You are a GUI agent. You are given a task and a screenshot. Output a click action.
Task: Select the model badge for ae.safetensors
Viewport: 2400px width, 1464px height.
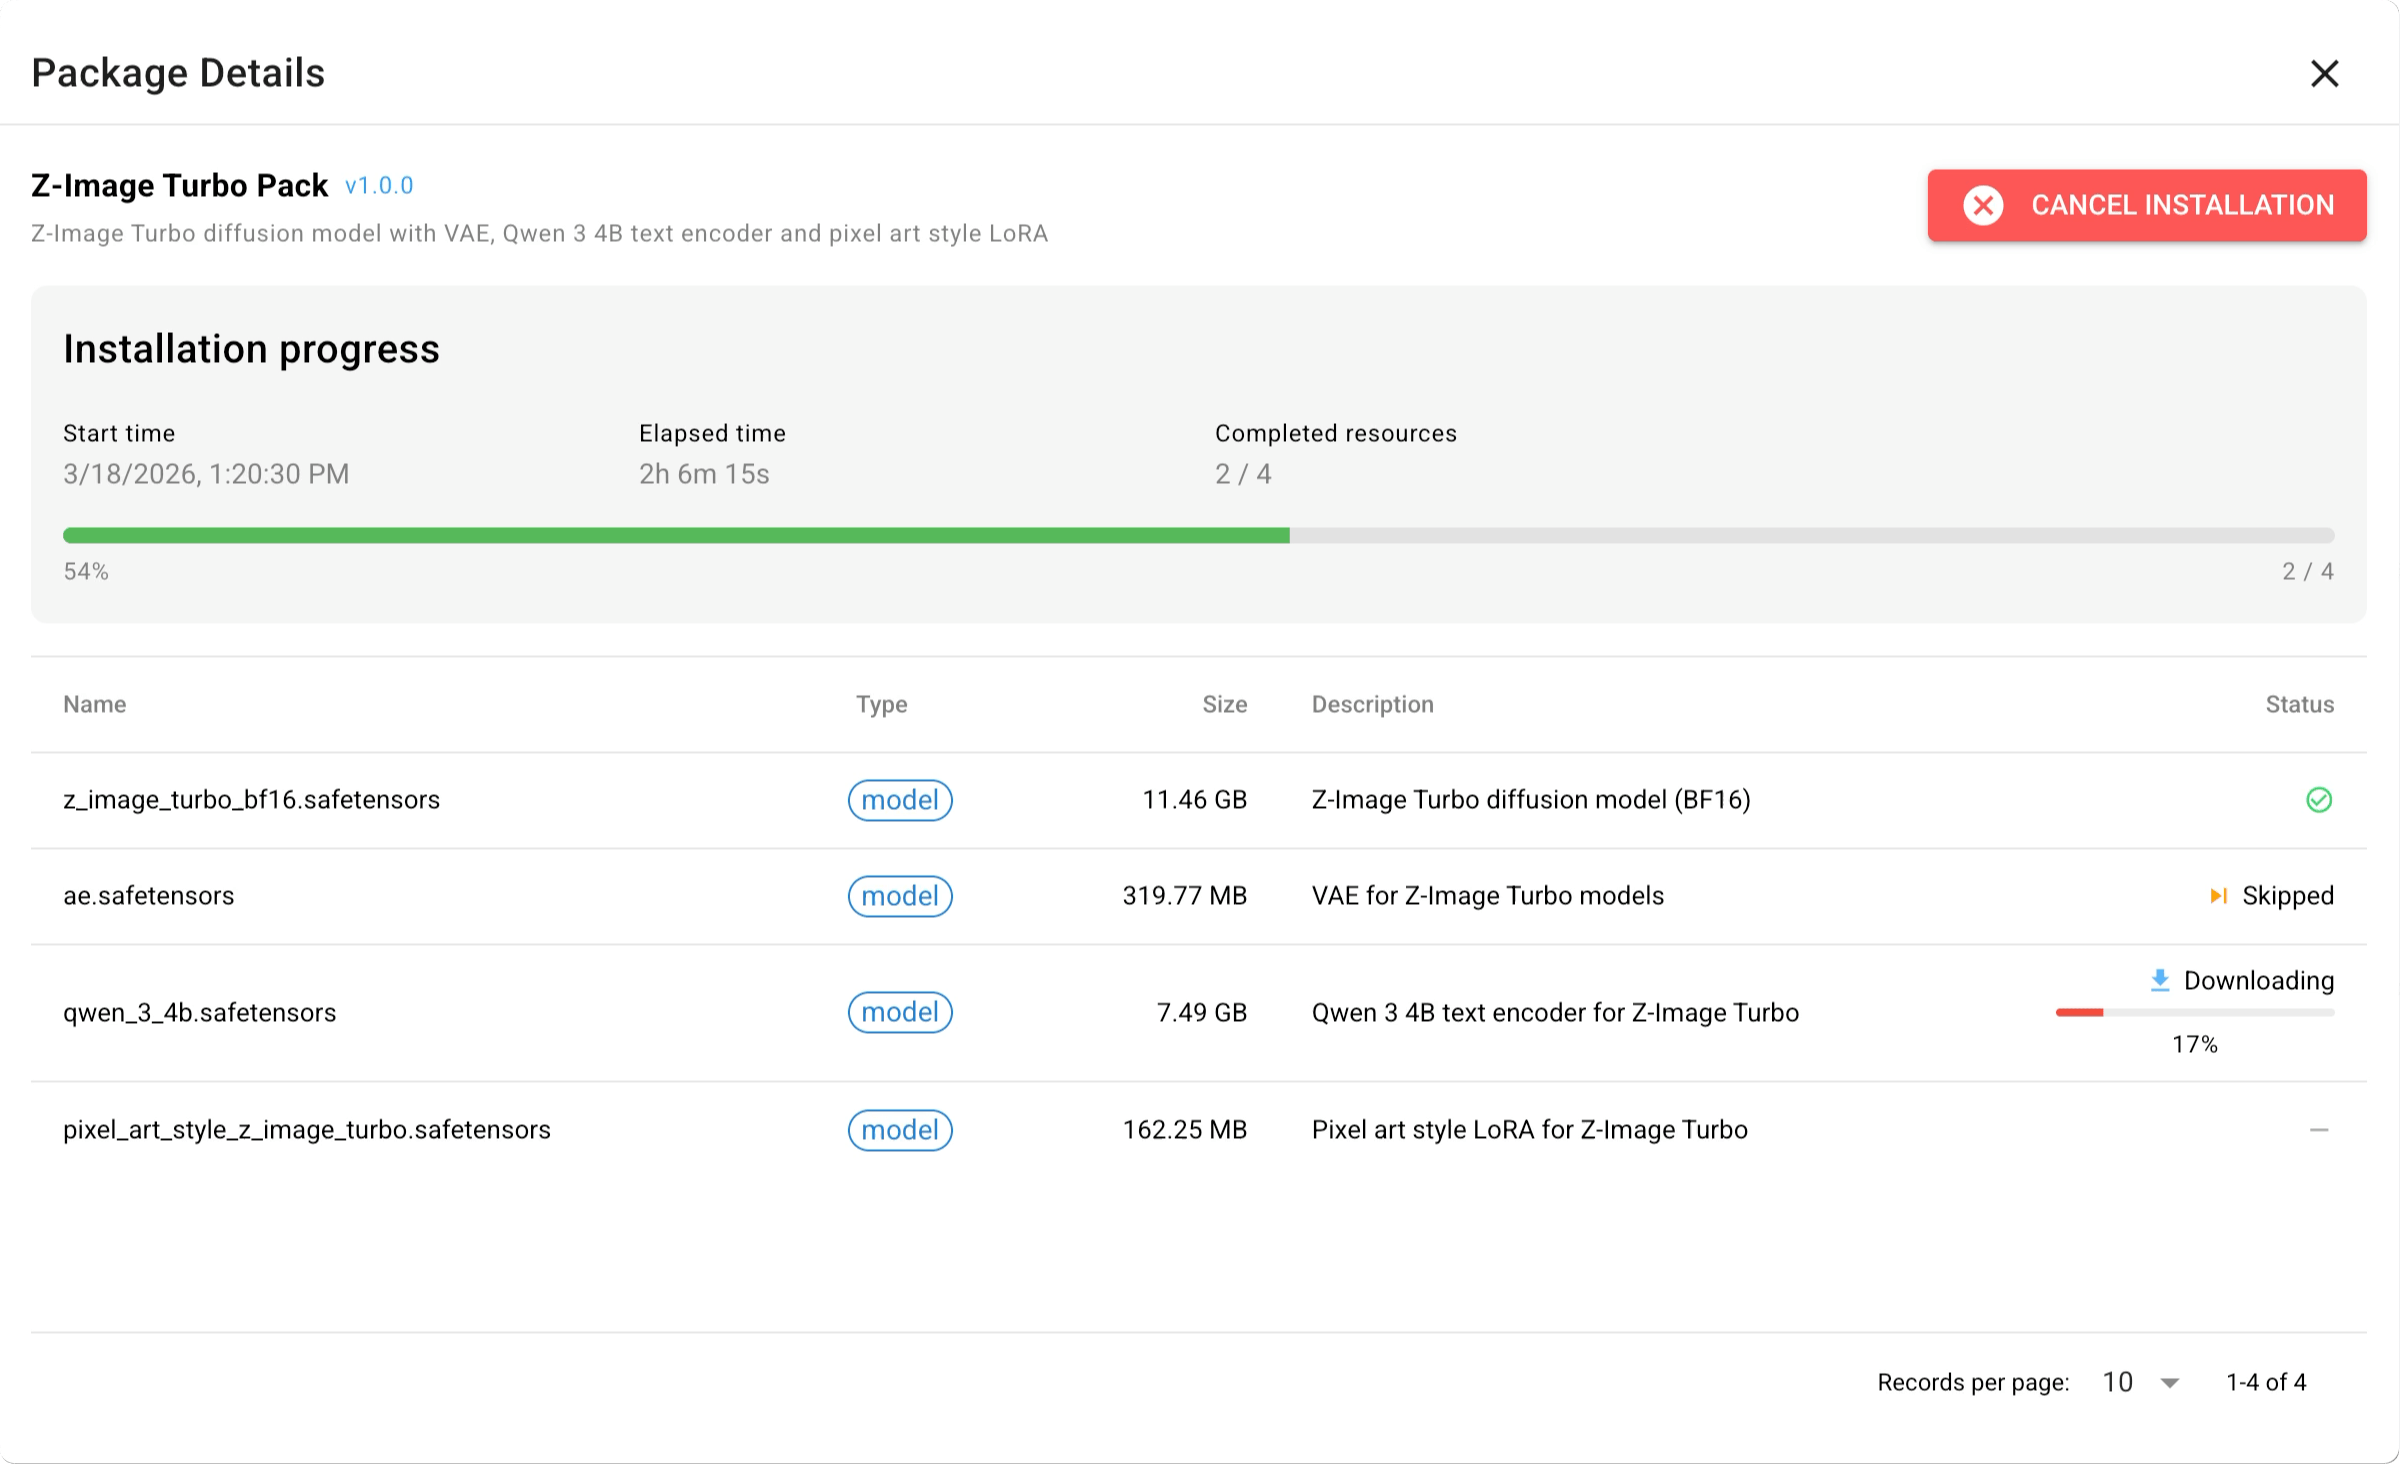tap(900, 896)
